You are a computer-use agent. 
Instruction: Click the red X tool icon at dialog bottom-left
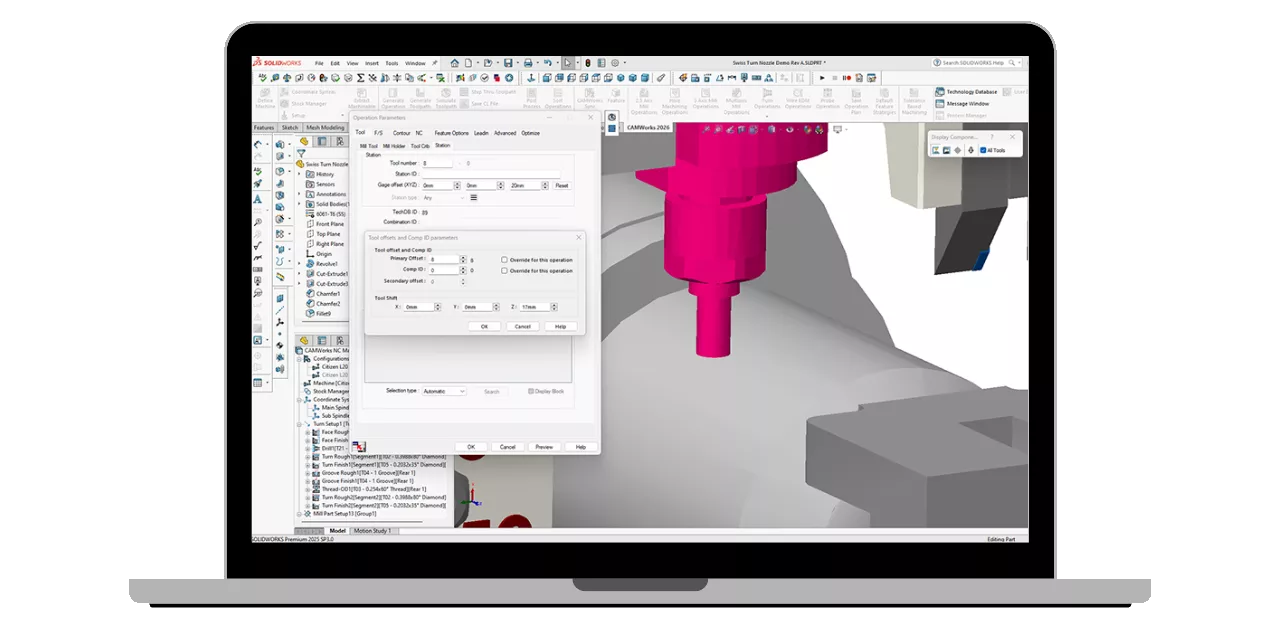pos(359,446)
